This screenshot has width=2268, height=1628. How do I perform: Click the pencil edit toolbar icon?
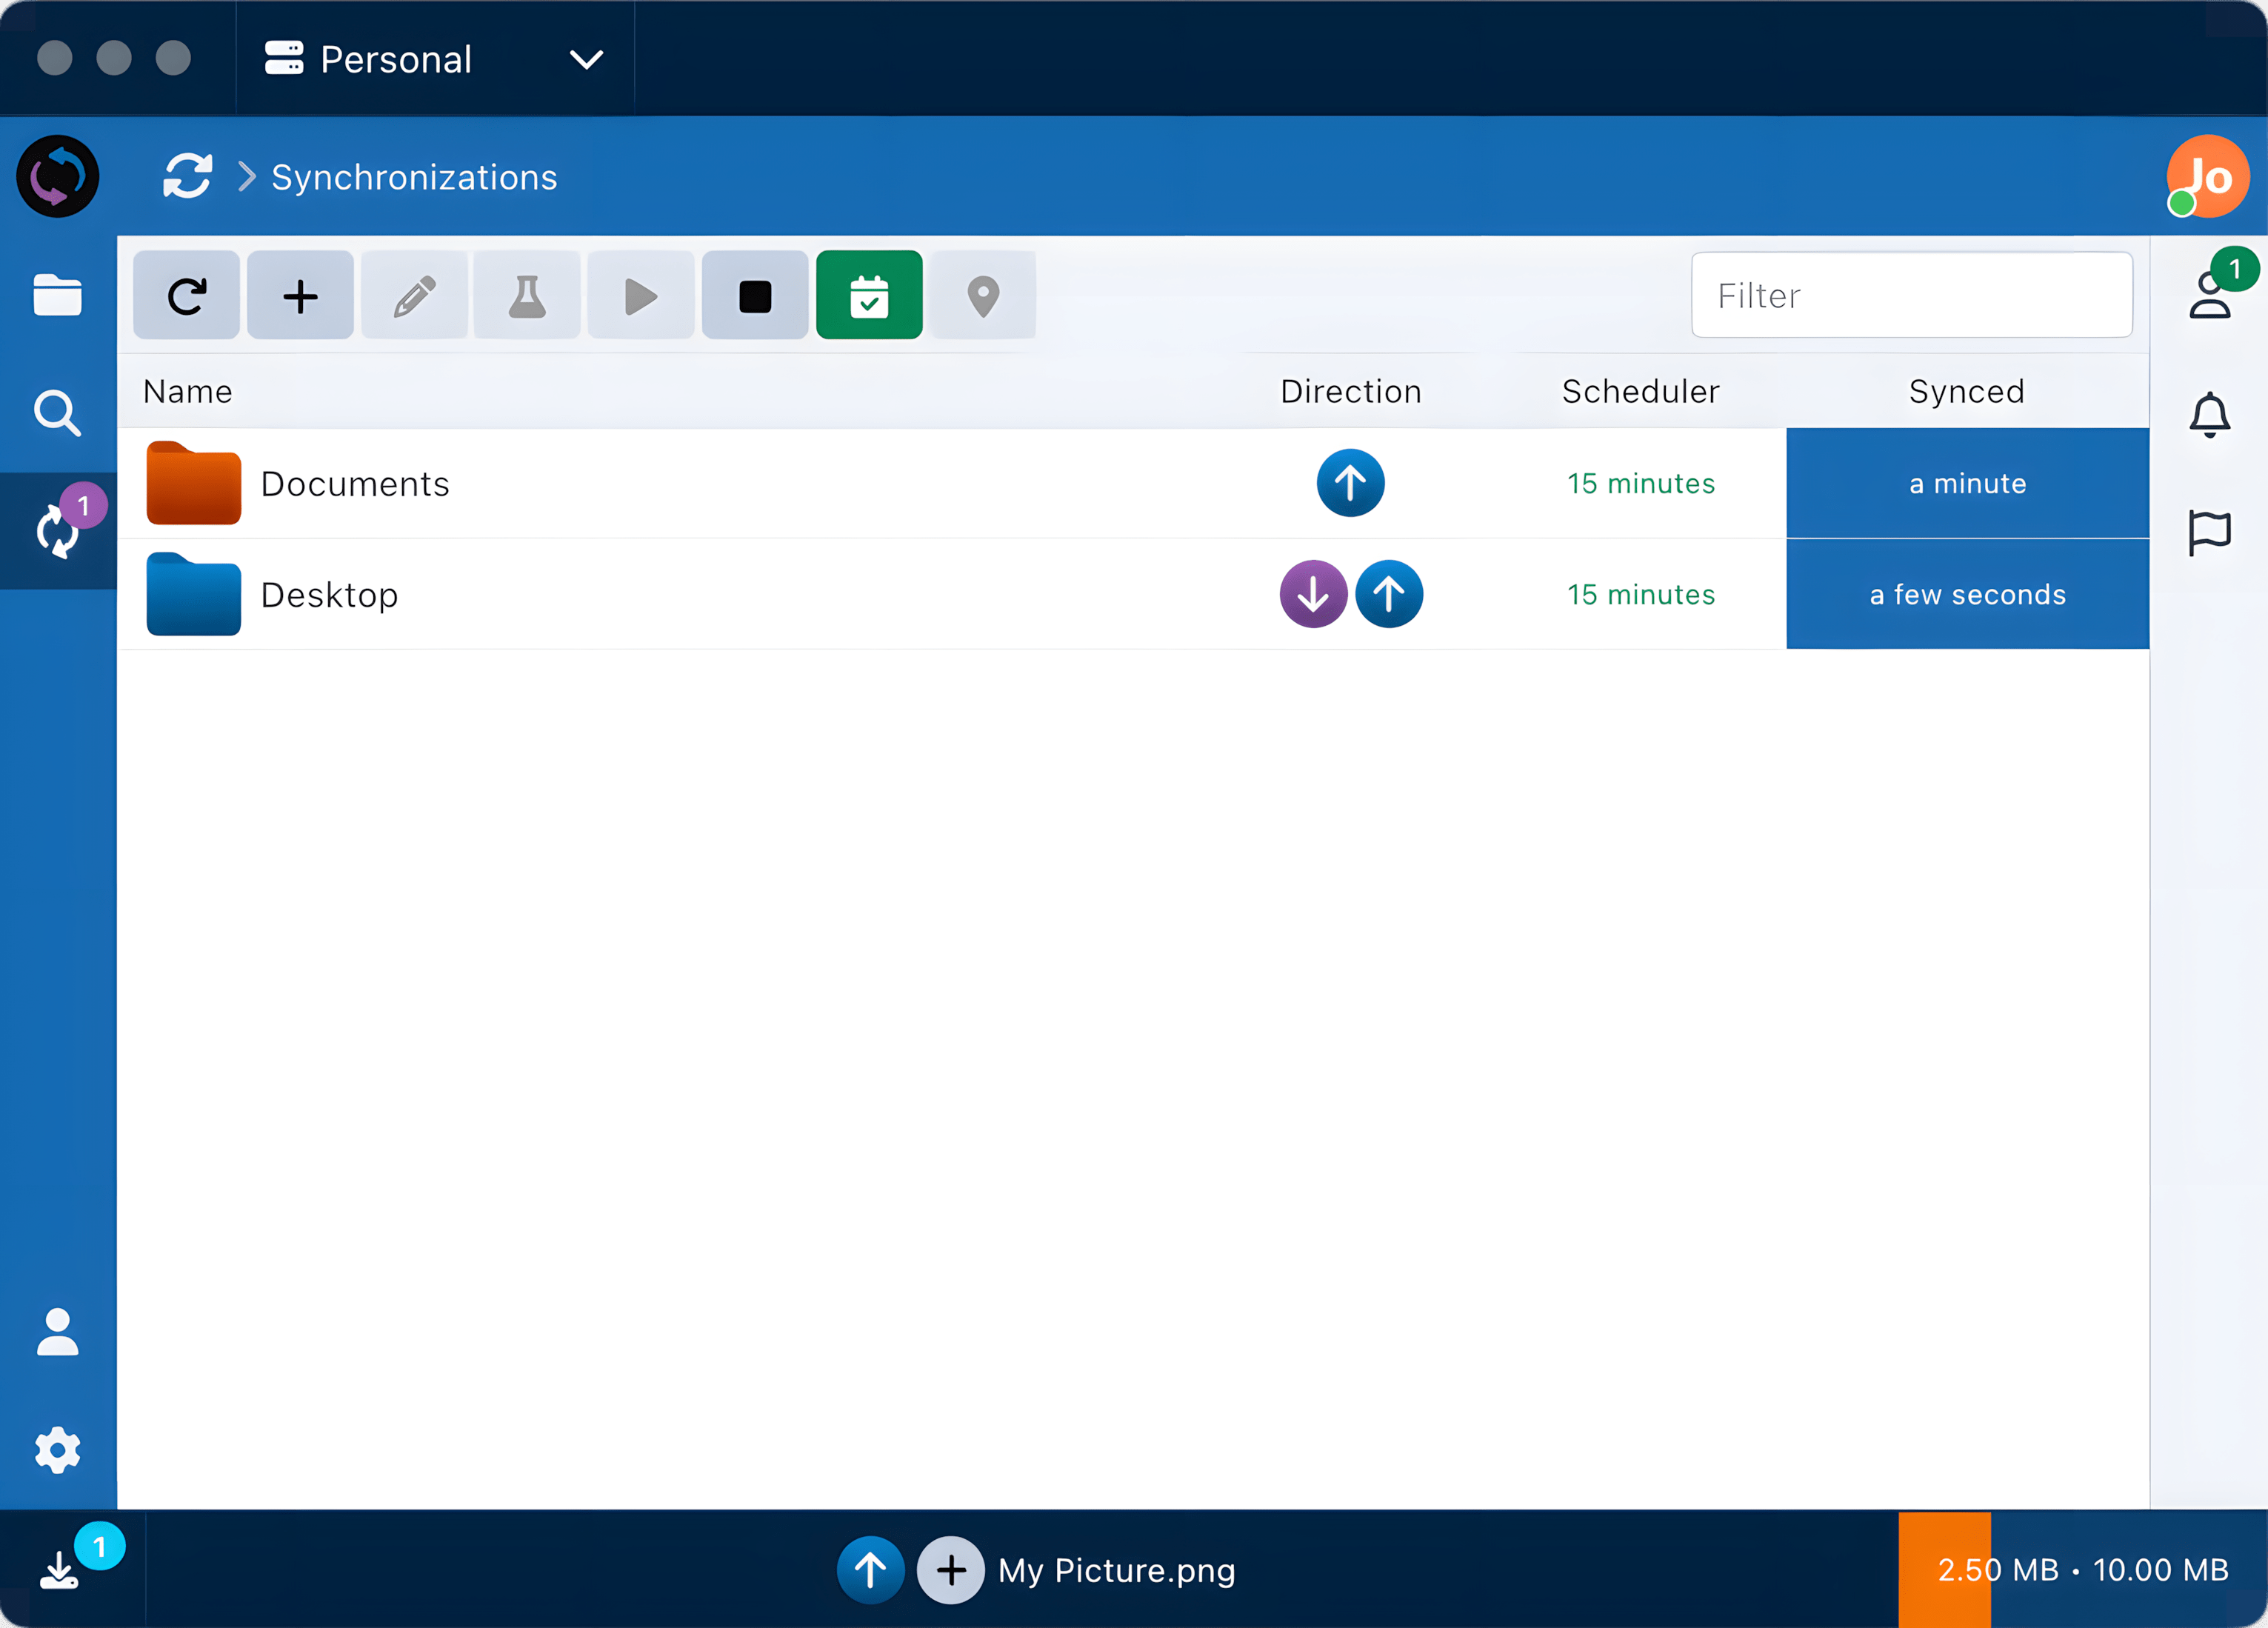414,296
